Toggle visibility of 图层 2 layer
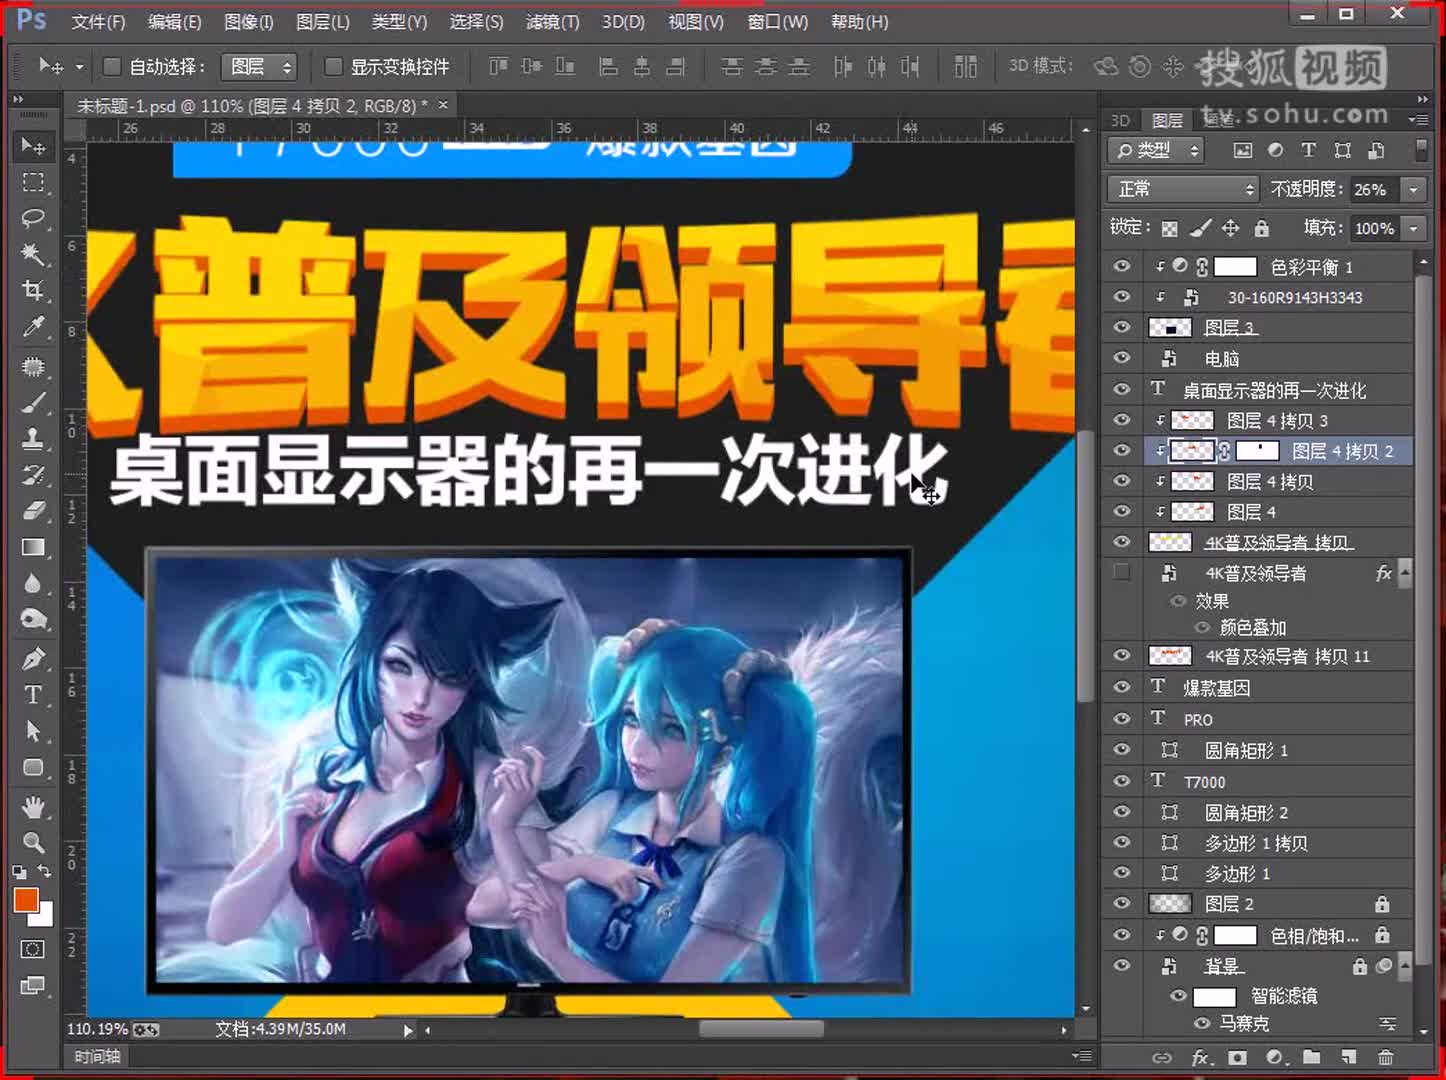Image resolution: width=1446 pixels, height=1080 pixels. (x=1121, y=903)
